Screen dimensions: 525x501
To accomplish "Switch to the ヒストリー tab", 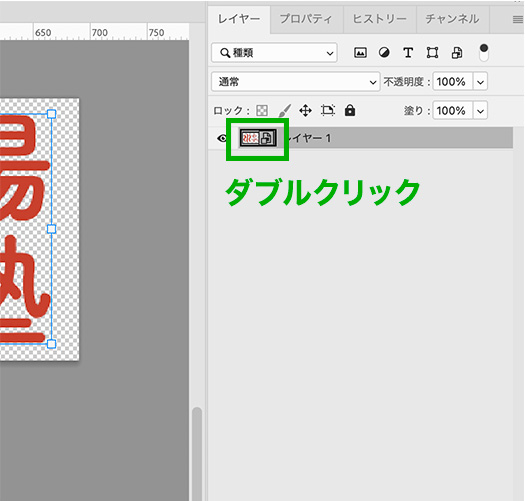I will [x=380, y=19].
